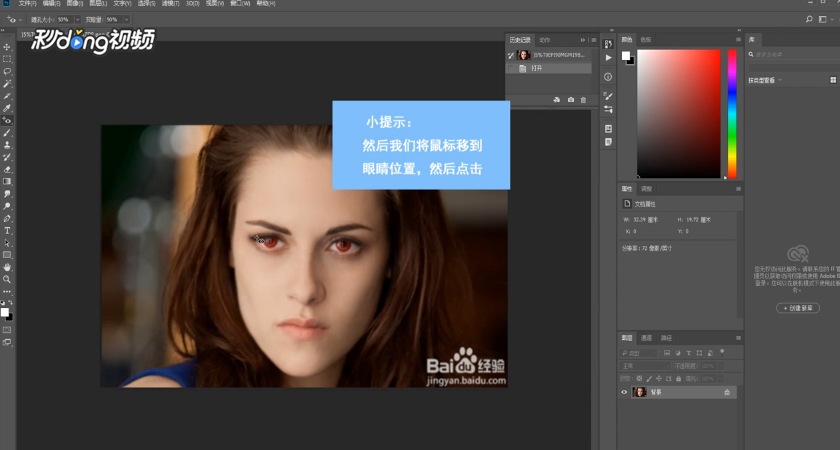The image size is (840, 450).
Task: Toggle lock position in Layers panel
Action: point(659,378)
